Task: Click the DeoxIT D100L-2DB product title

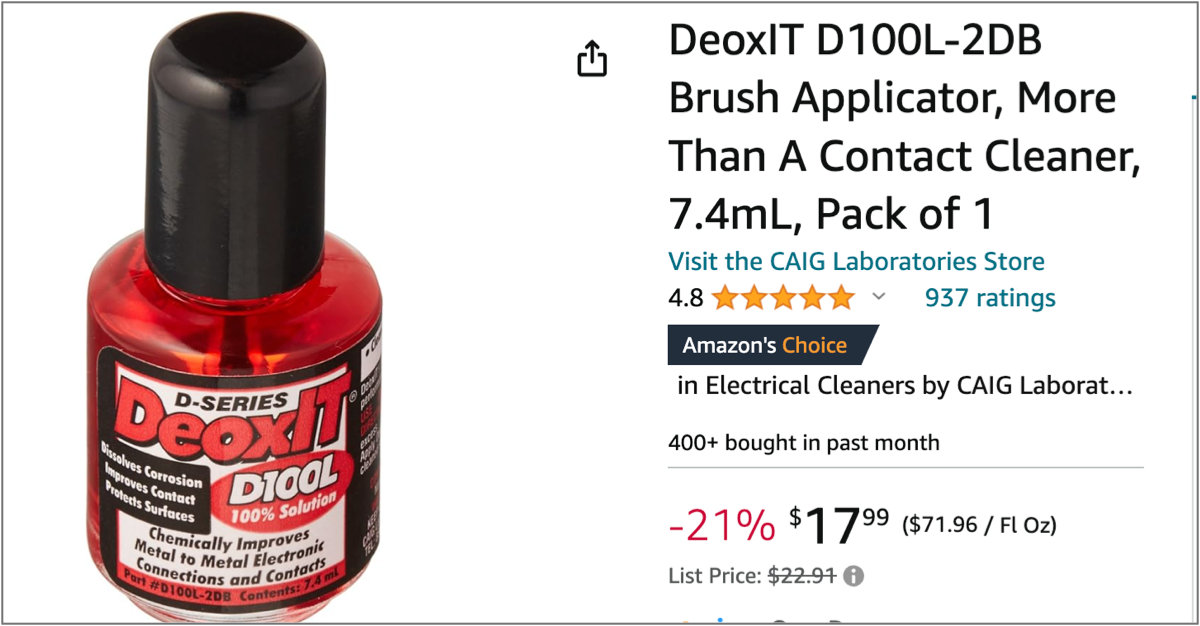Action: tap(905, 127)
